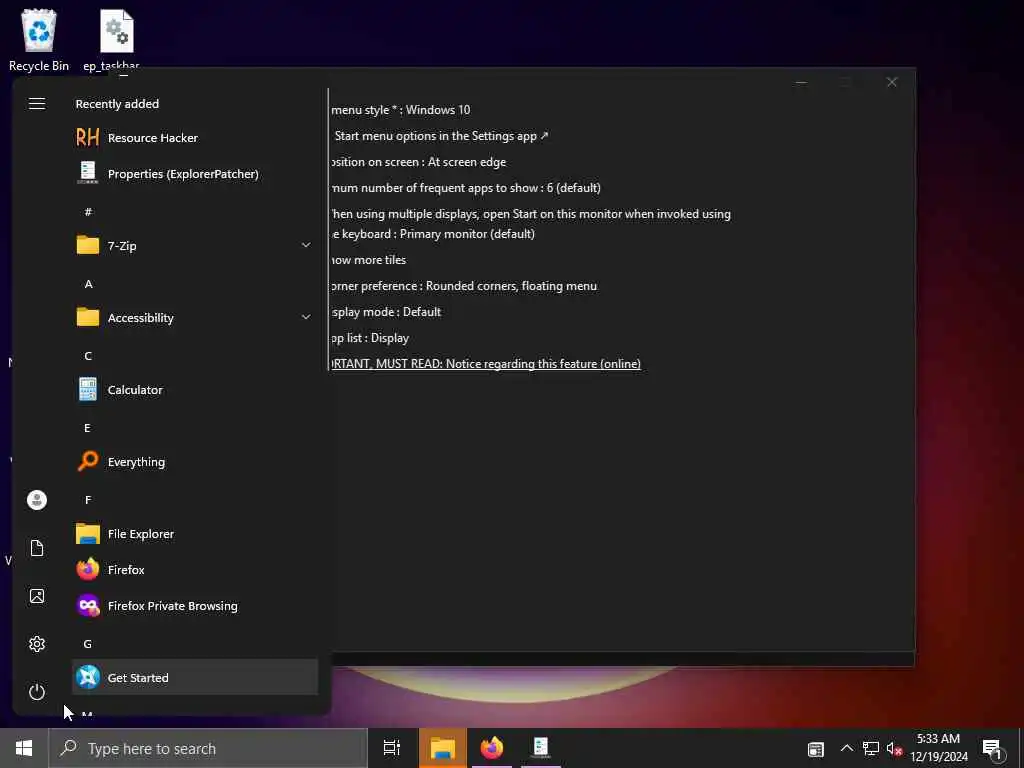The height and width of the screenshot is (768, 1024).
Task: Change corner preference Rounded corners setting
Action: (464, 286)
